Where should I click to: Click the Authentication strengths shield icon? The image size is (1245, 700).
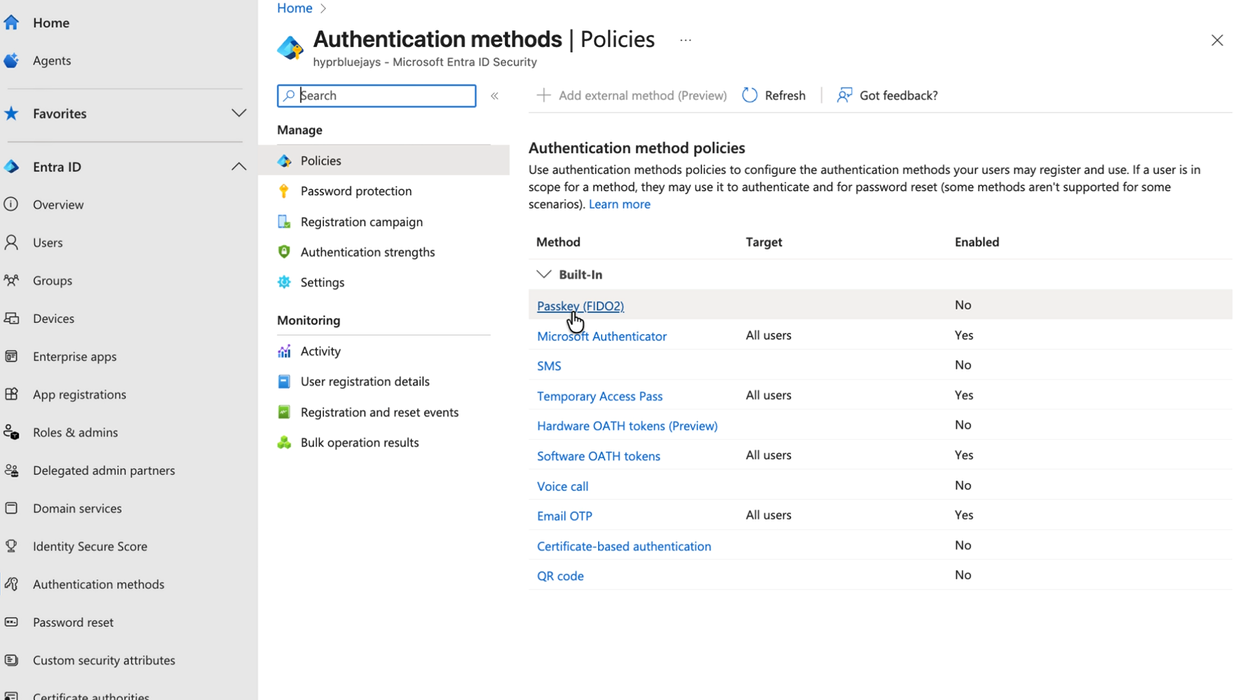(284, 252)
